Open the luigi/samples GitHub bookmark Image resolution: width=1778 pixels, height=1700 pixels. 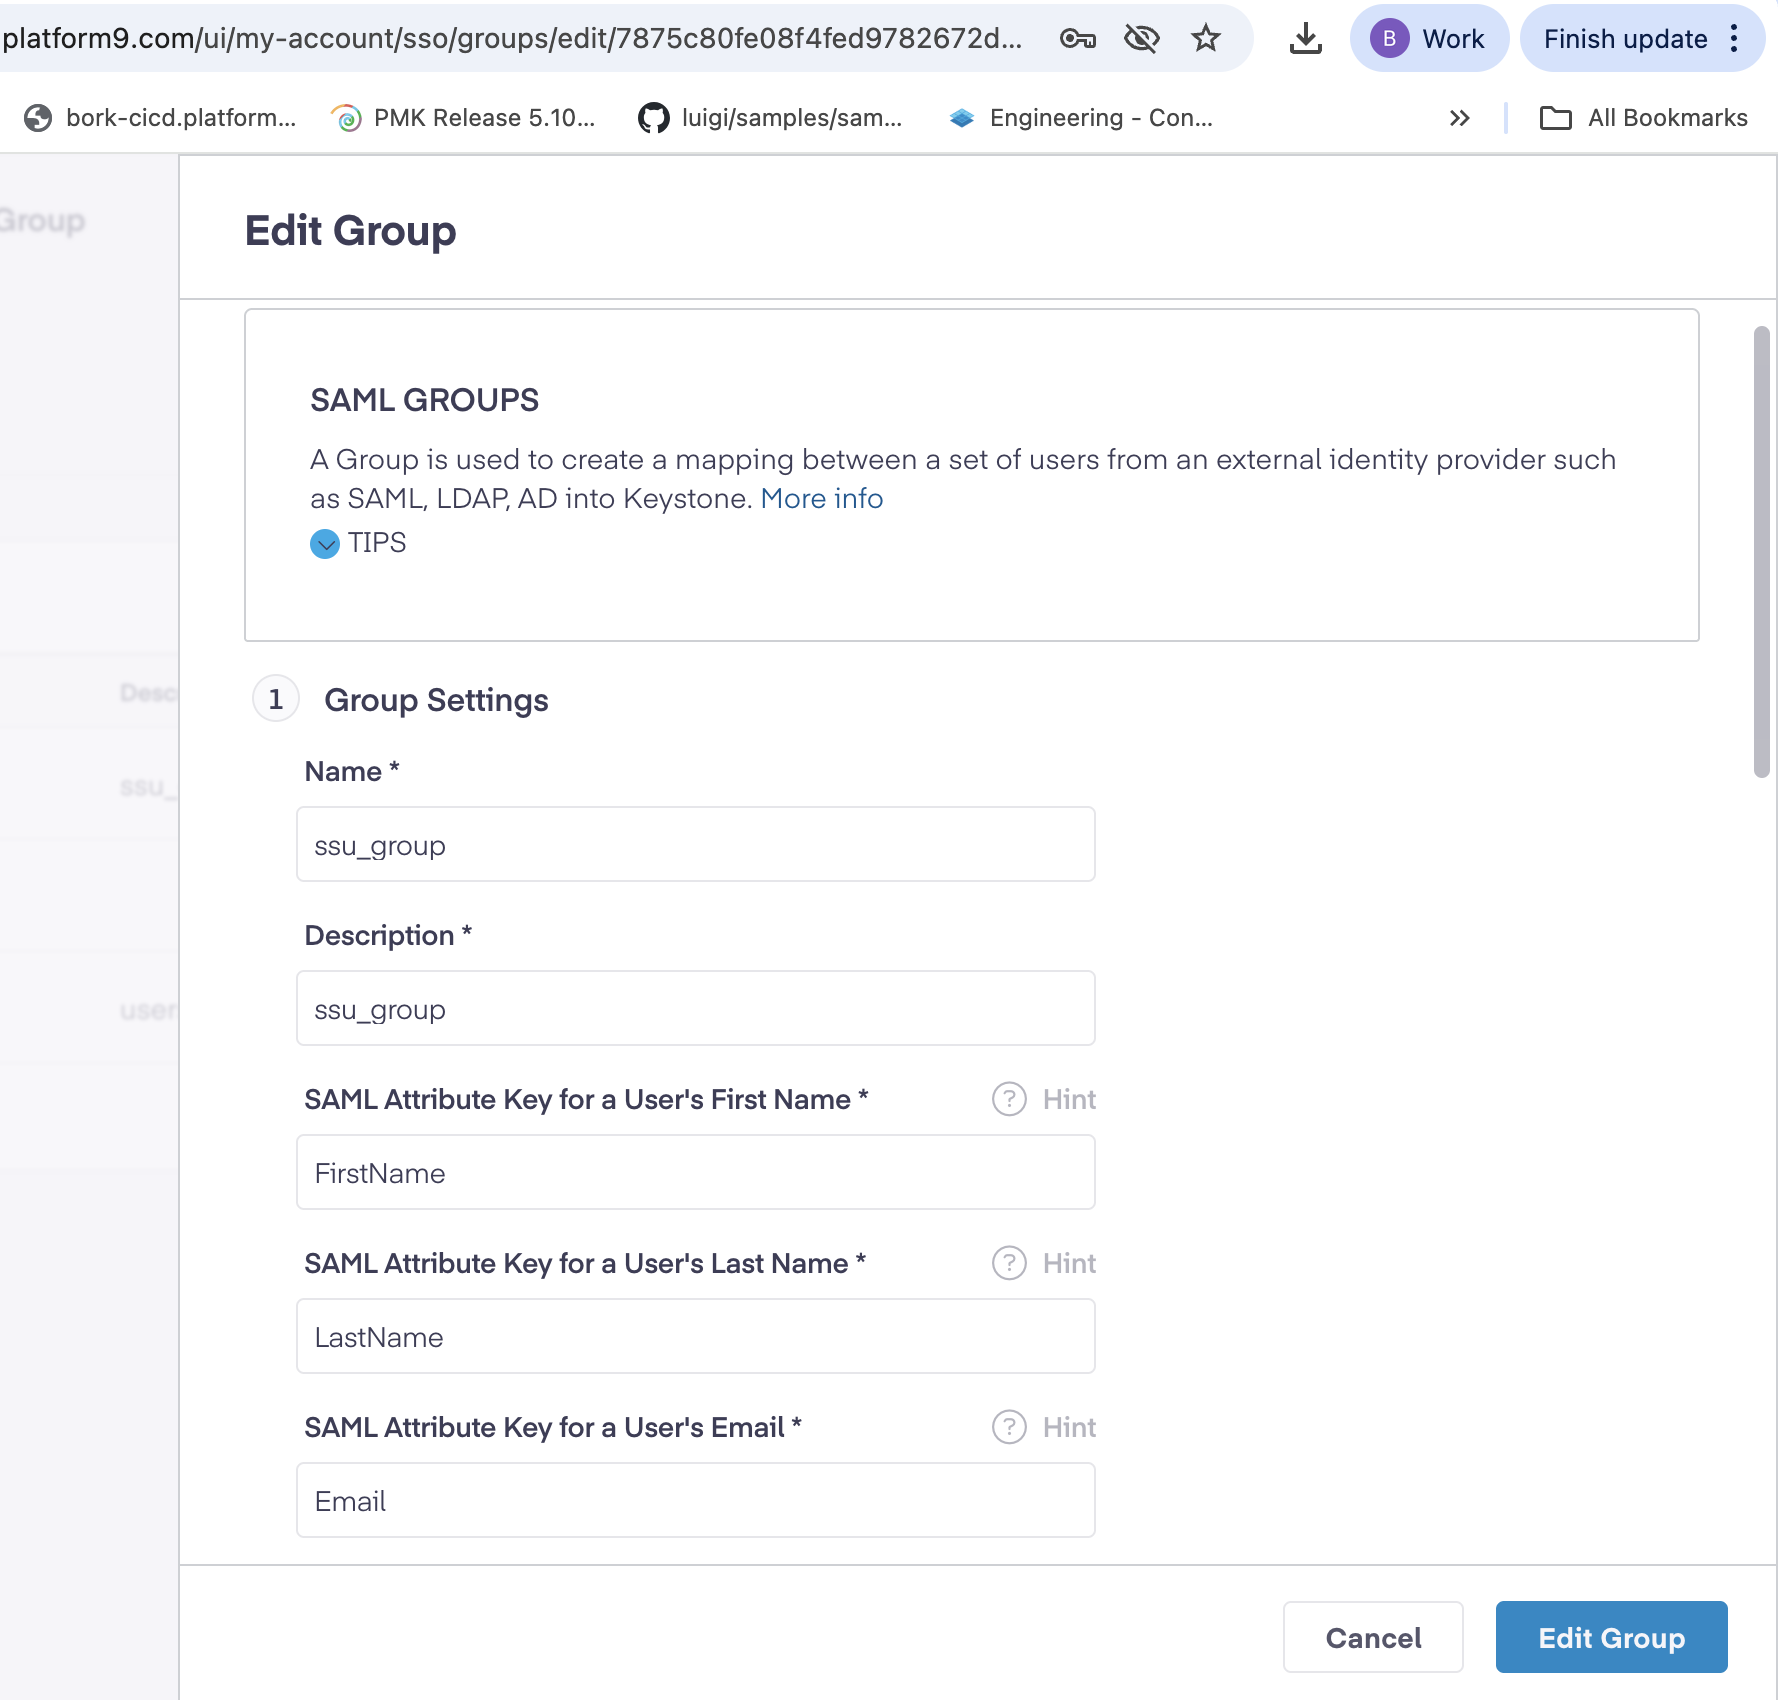tap(771, 118)
